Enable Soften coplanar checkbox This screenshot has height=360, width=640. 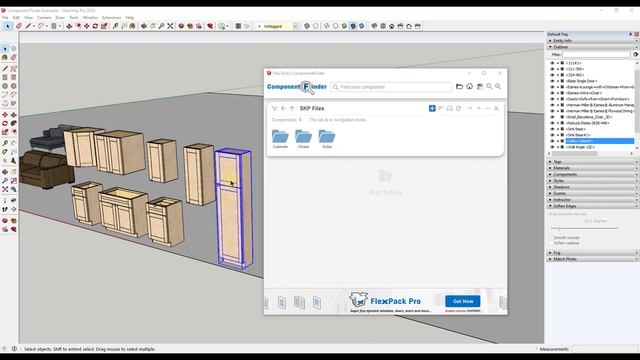point(551,243)
